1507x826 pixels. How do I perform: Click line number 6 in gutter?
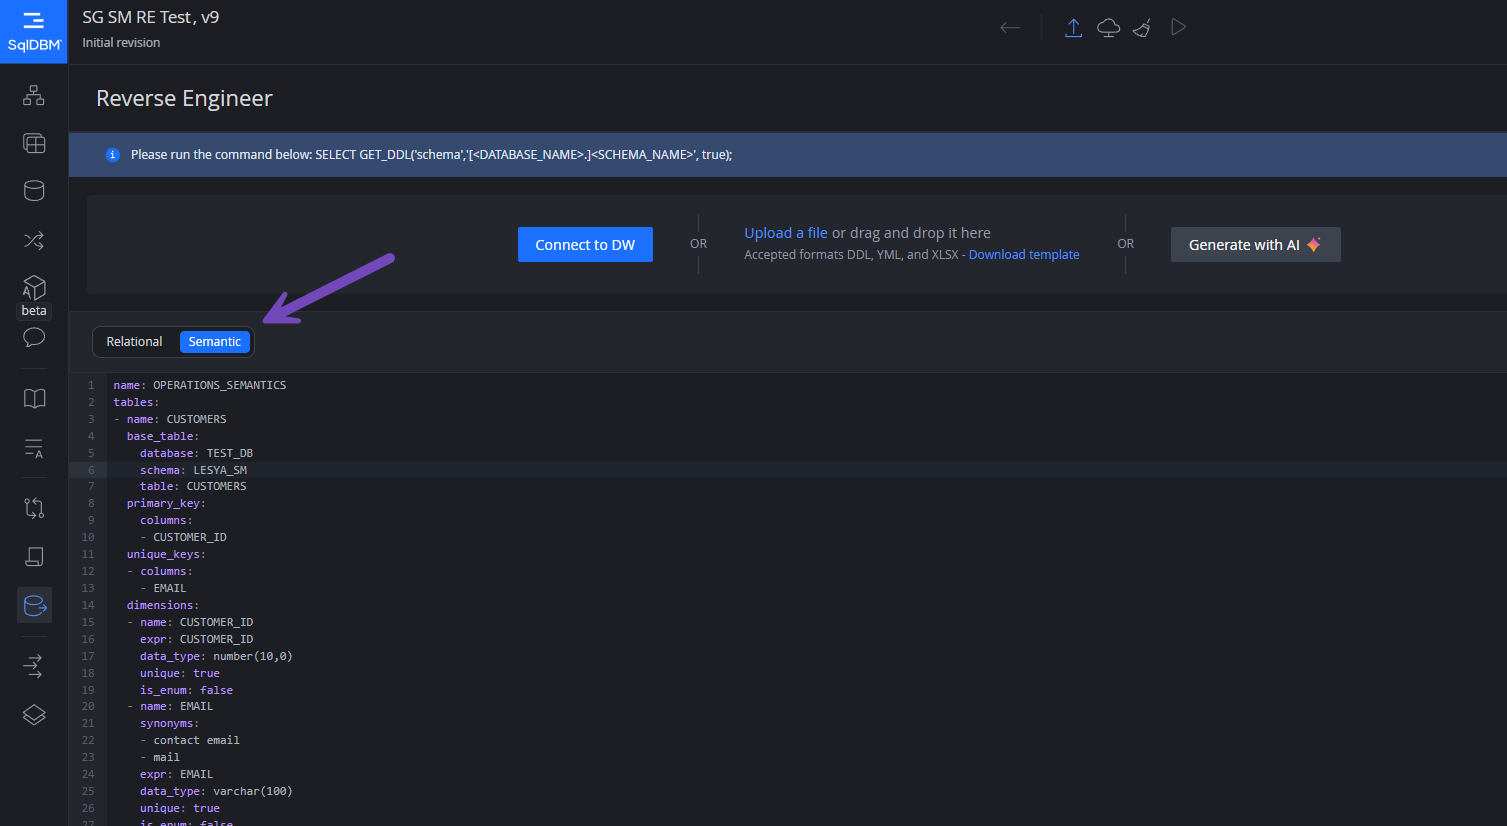click(91, 470)
